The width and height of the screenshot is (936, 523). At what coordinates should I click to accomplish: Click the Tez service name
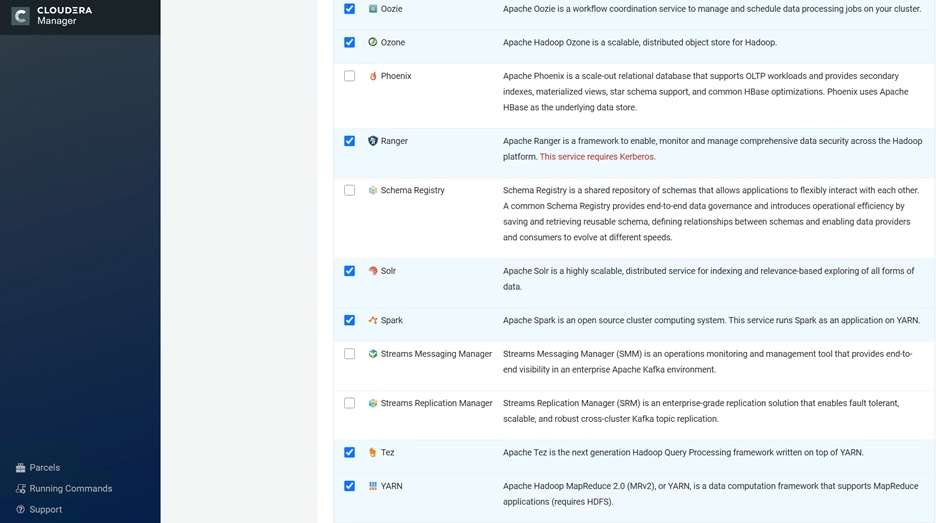tap(387, 453)
